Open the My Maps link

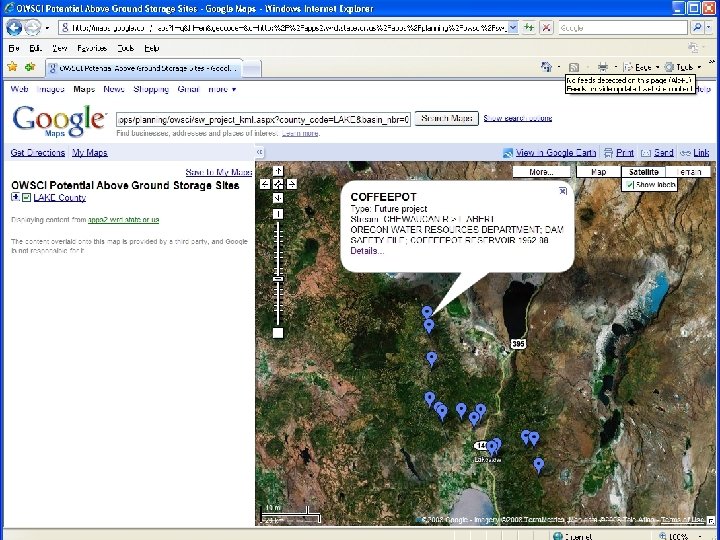tap(90, 152)
